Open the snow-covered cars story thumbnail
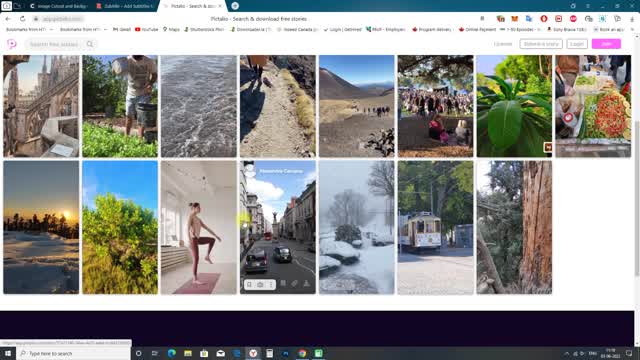 click(357, 227)
